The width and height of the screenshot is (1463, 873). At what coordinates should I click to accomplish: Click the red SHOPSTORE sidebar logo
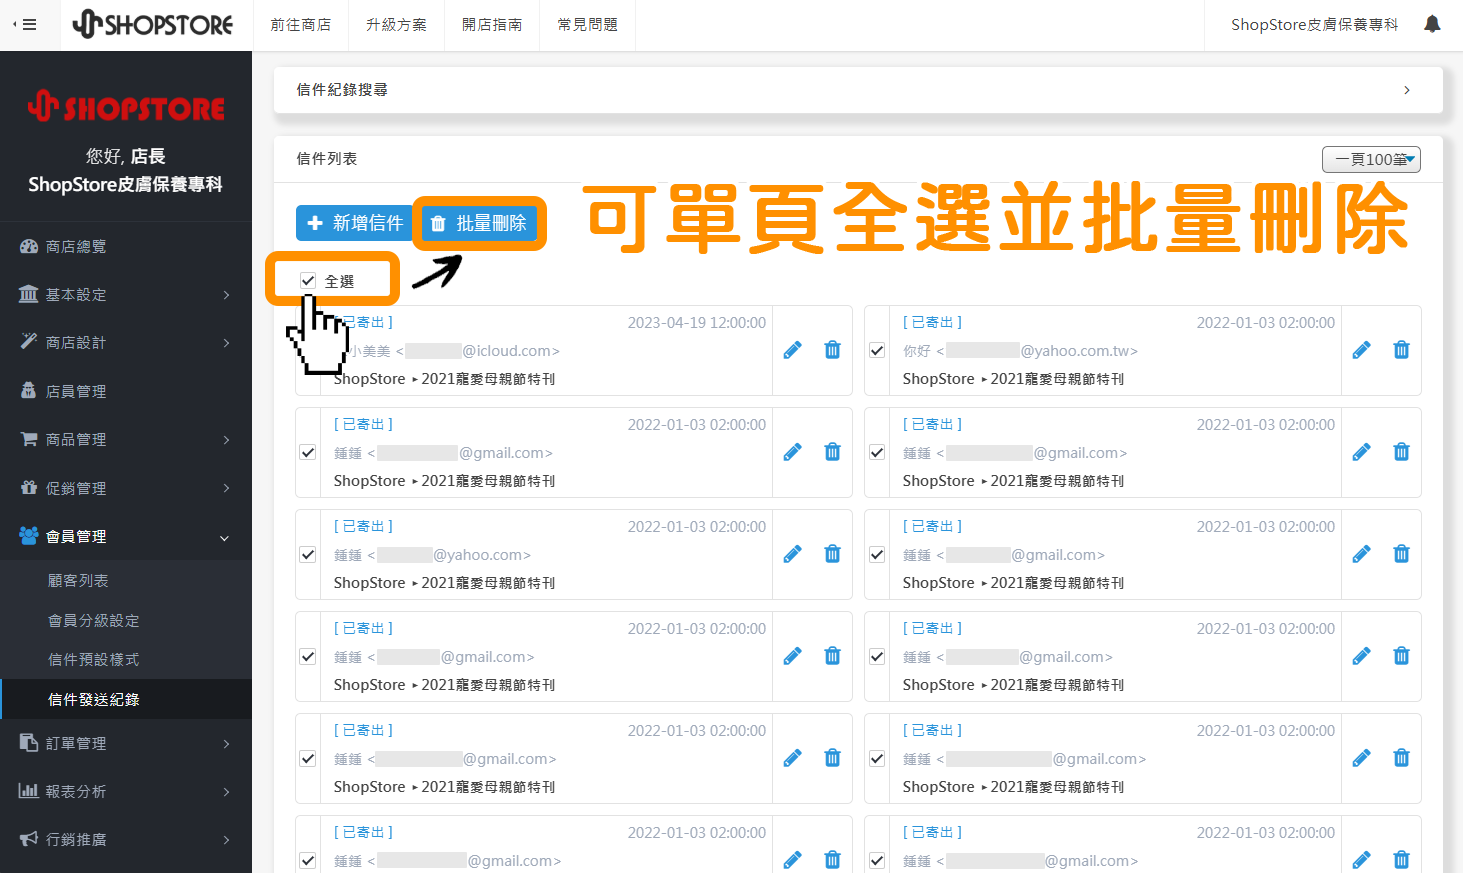coord(126,106)
